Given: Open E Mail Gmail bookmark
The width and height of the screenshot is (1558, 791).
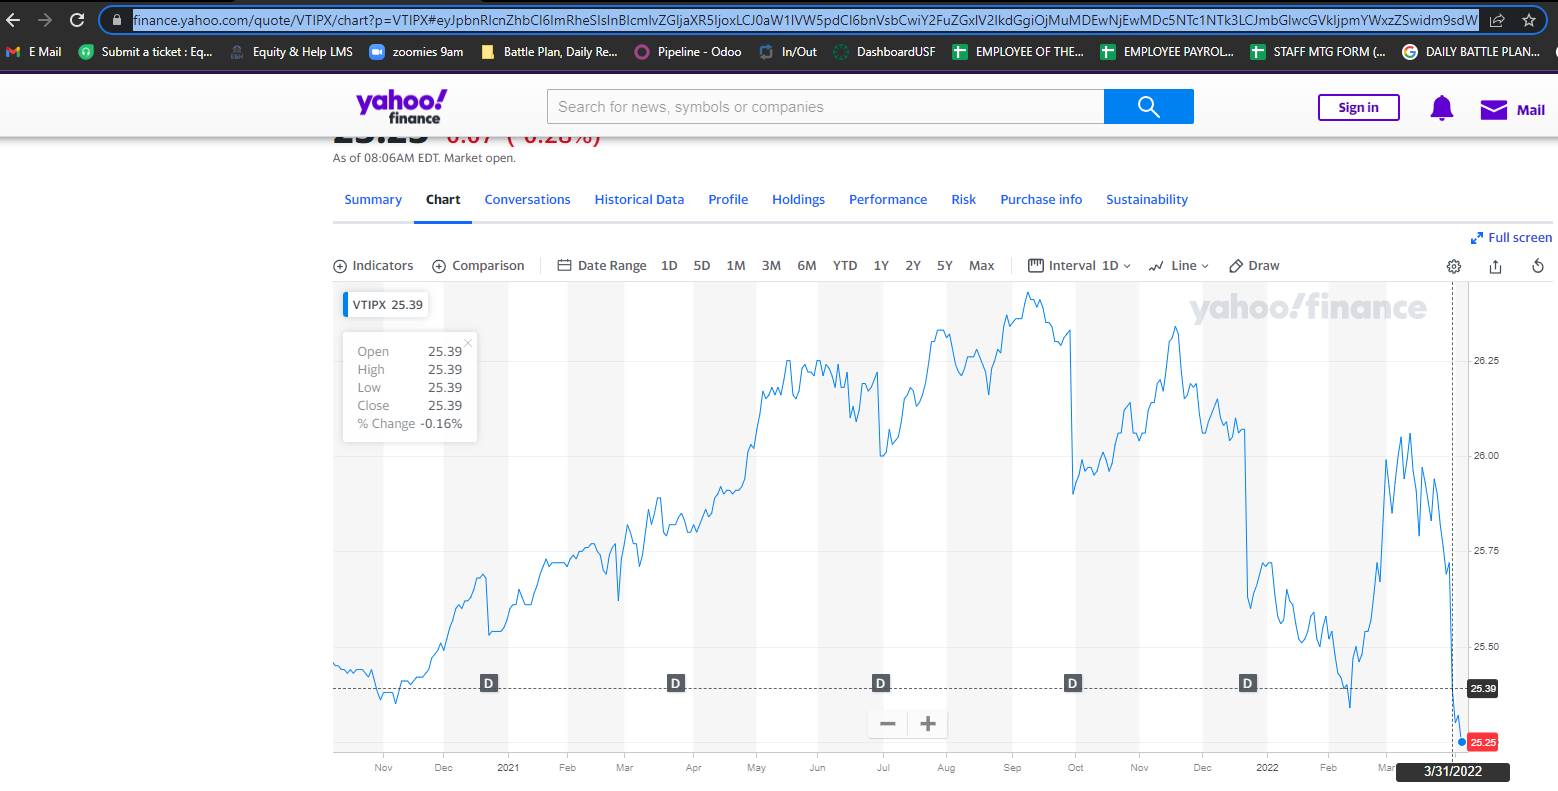Looking at the screenshot, I should click(x=34, y=52).
